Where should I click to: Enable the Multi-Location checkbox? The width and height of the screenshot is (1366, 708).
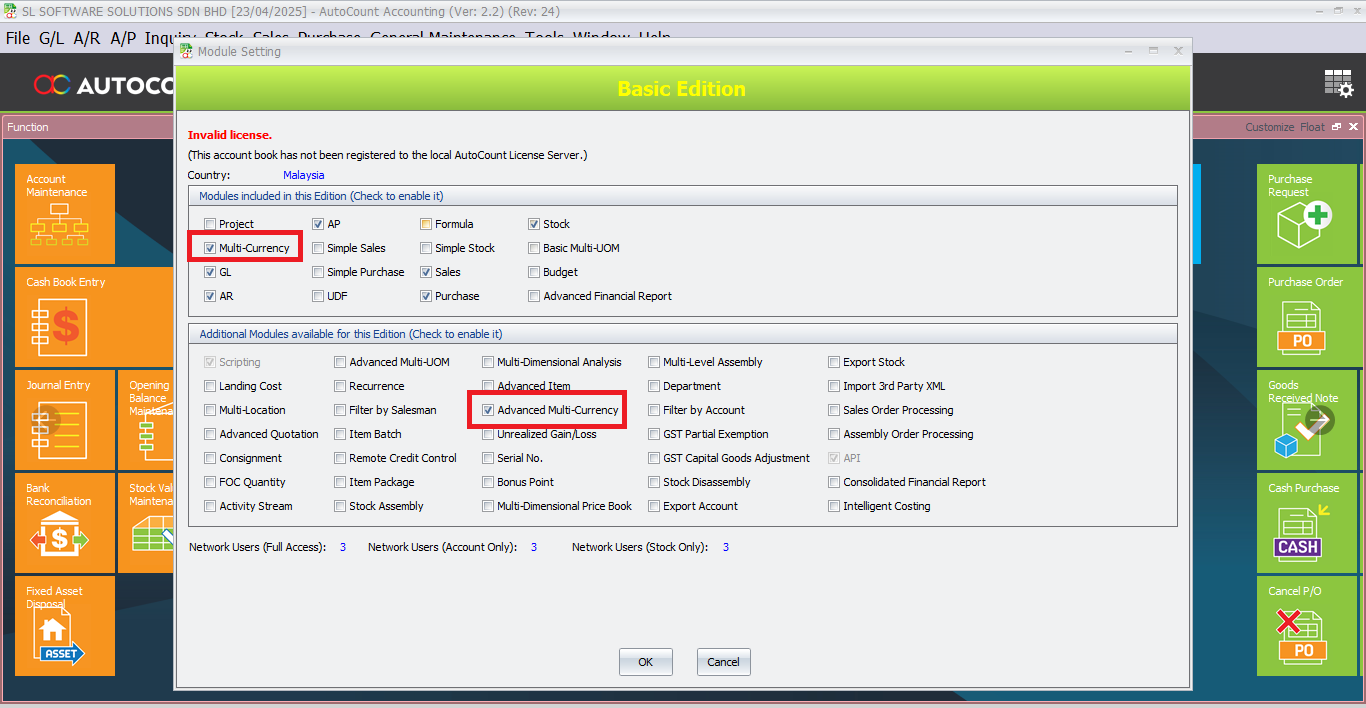[210, 410]
